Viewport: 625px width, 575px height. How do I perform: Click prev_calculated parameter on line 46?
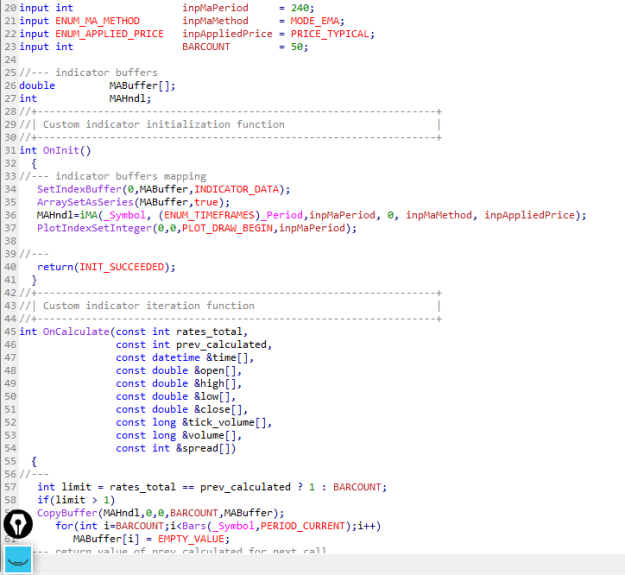tap(221, 345)
